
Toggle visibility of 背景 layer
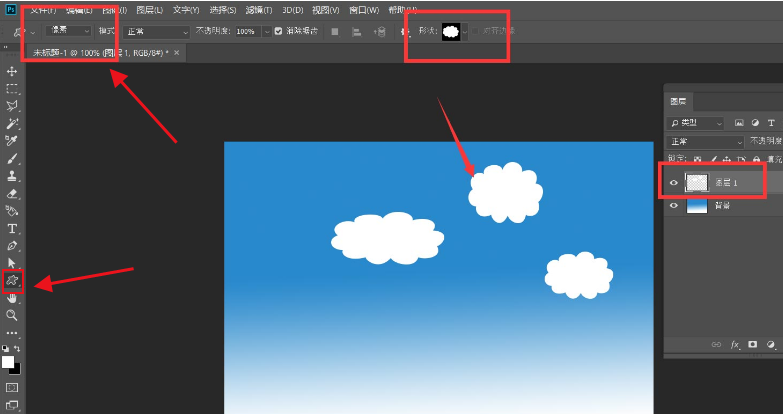674,206
